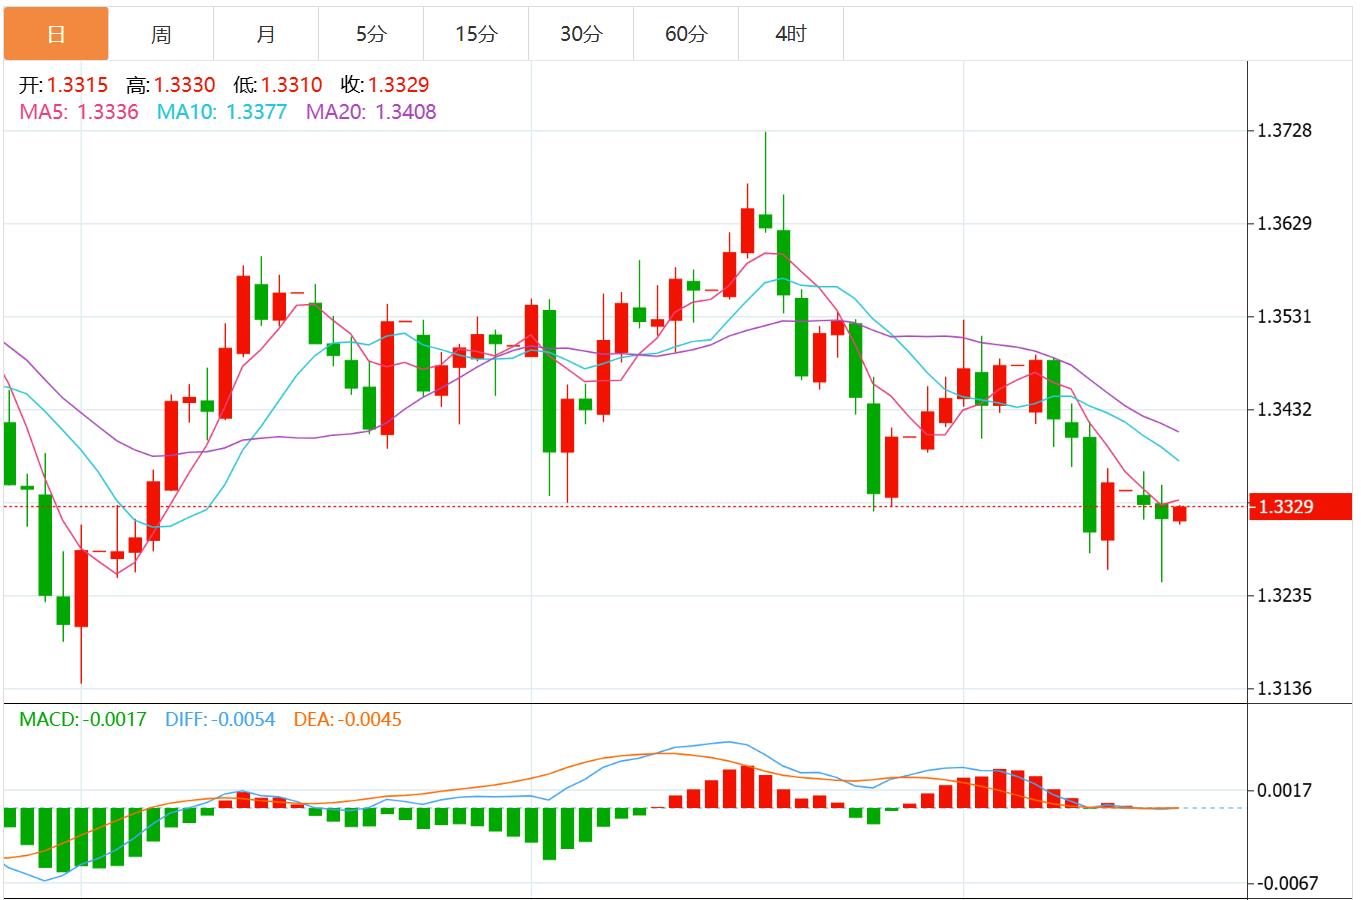1361x900 pixels.
Task: Select the 60分 hourly chart
Action: click(686, 33)
